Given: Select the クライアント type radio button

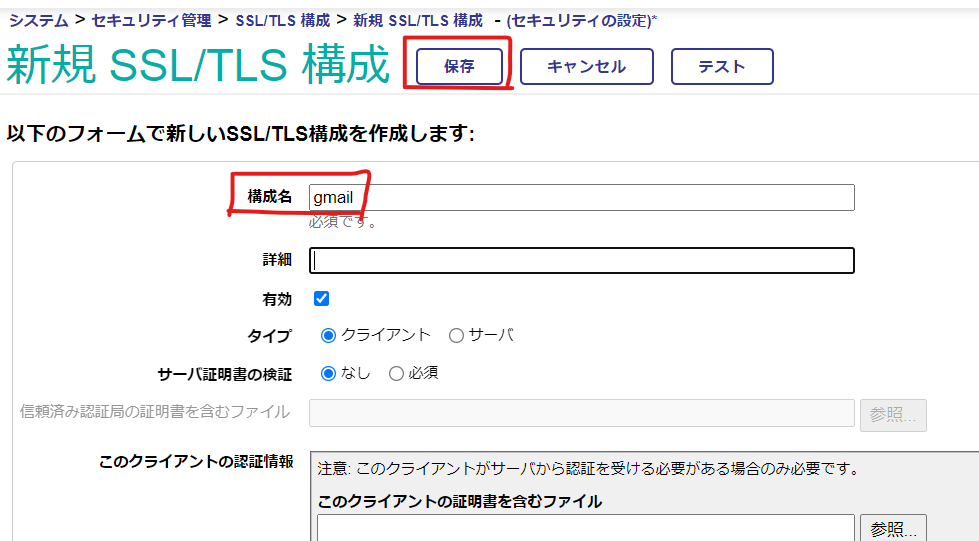Looking at the screenshot, I should click(x=328, y=336).
